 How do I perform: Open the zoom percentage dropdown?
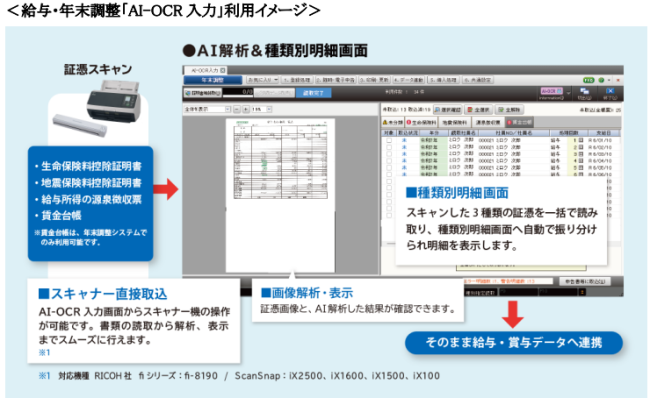click(262, 109)
